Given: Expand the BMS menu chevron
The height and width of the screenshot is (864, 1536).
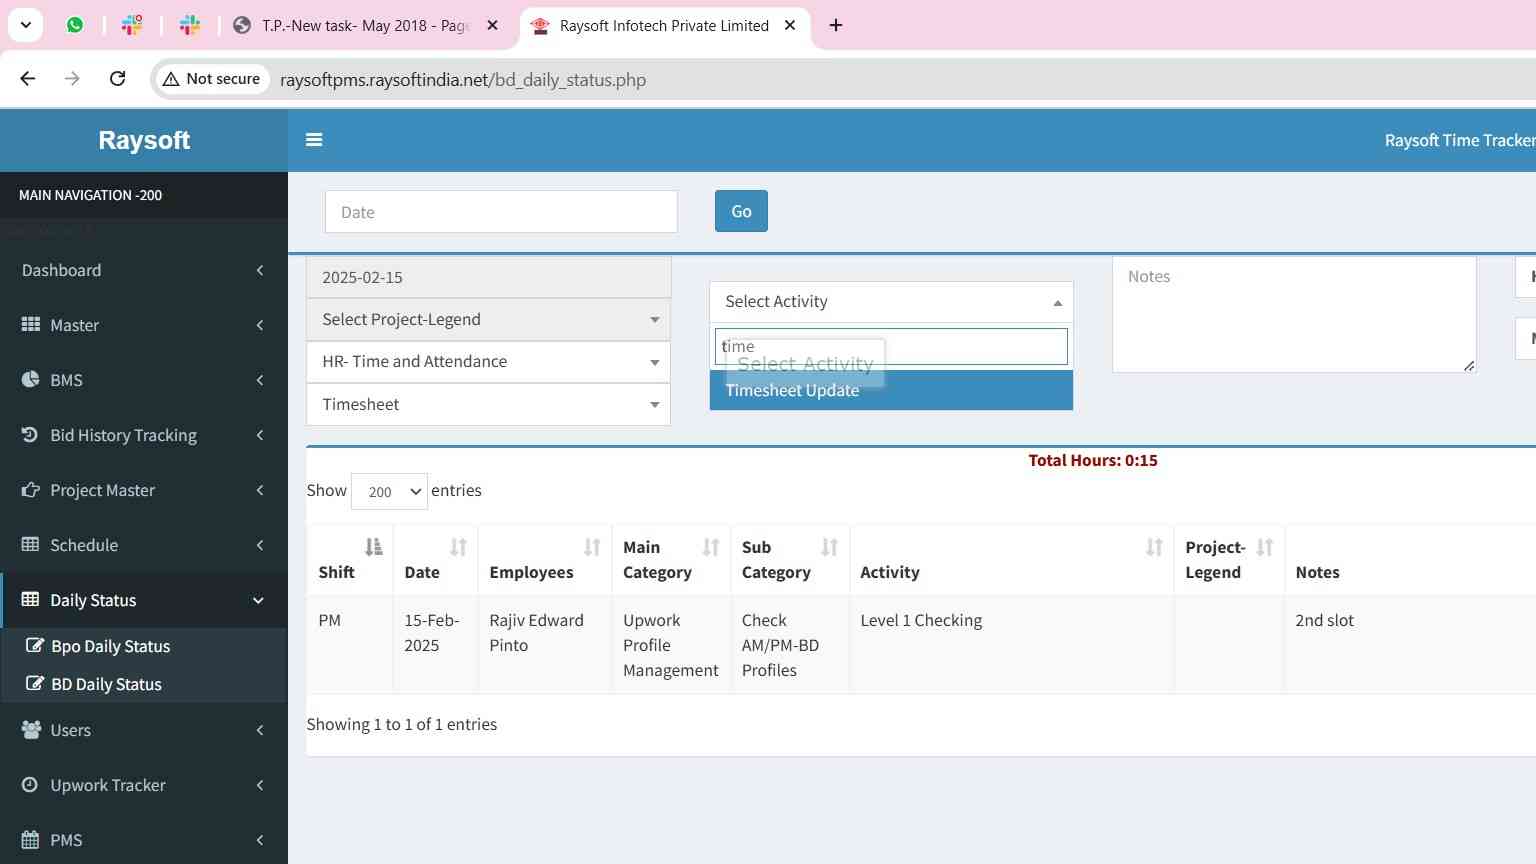Looking at the screenshot, I should [x=260, y=380].
